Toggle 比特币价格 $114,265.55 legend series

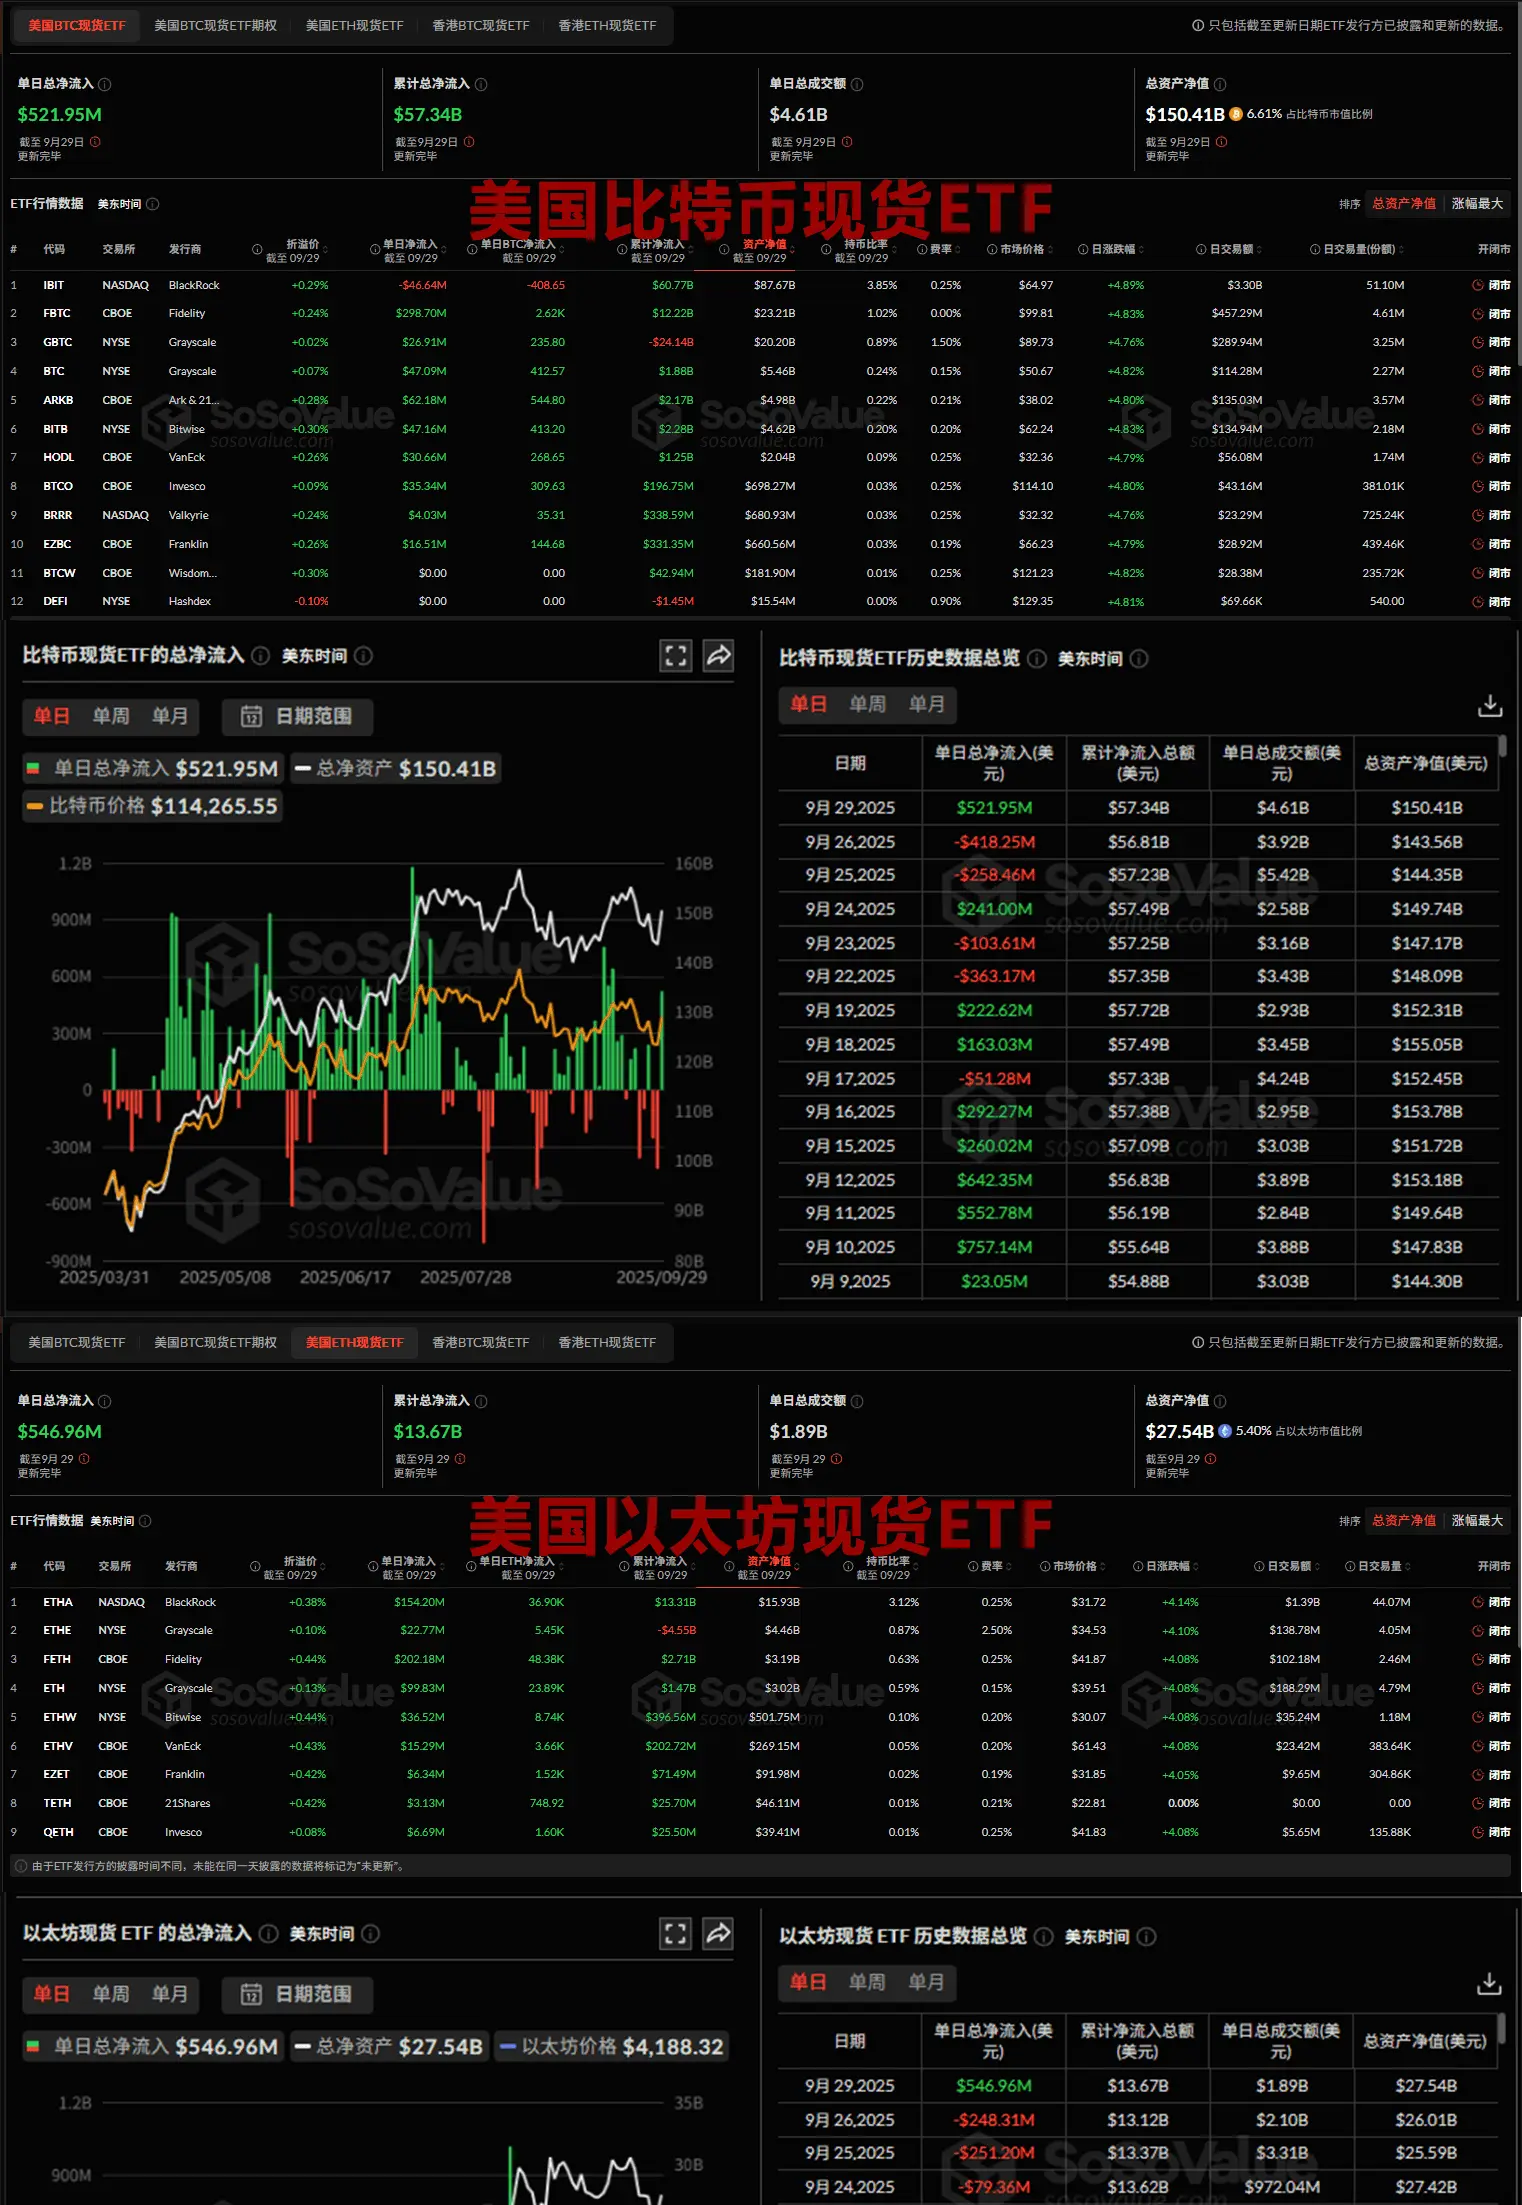click(153, 806)
